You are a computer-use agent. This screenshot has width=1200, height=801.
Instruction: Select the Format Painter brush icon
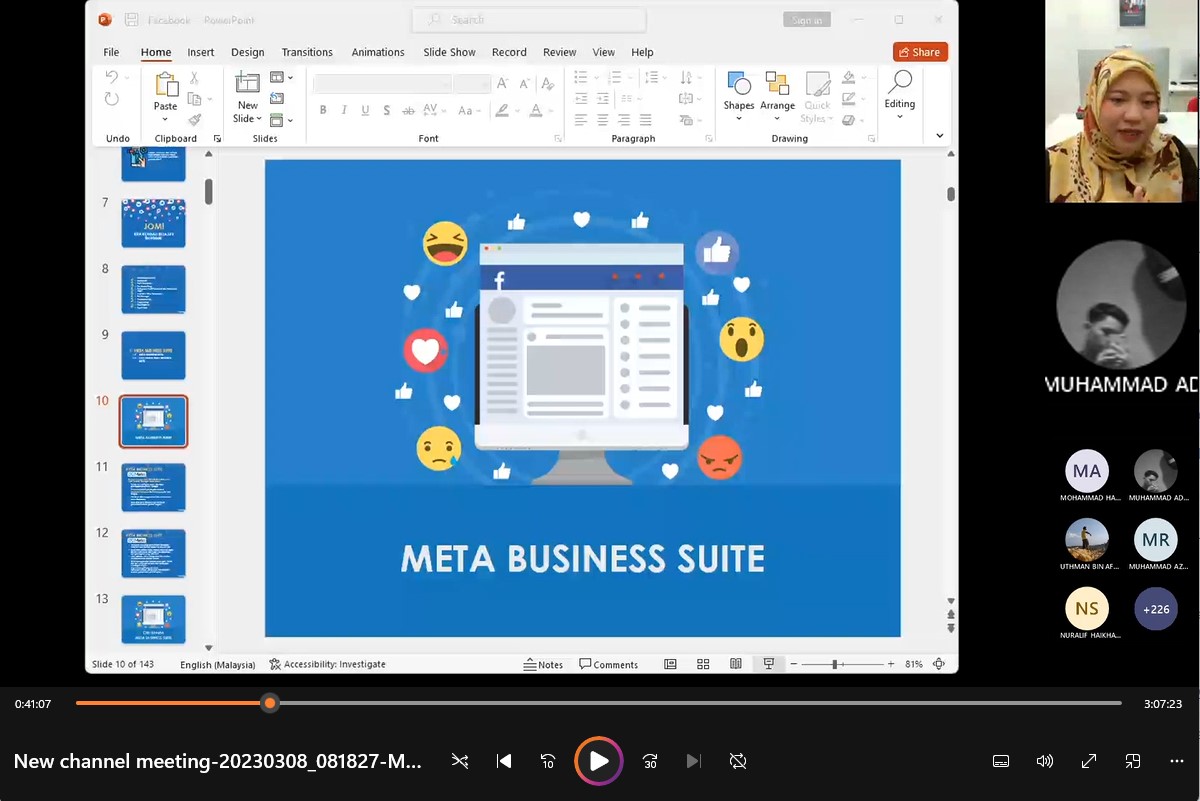coord(194,120)
